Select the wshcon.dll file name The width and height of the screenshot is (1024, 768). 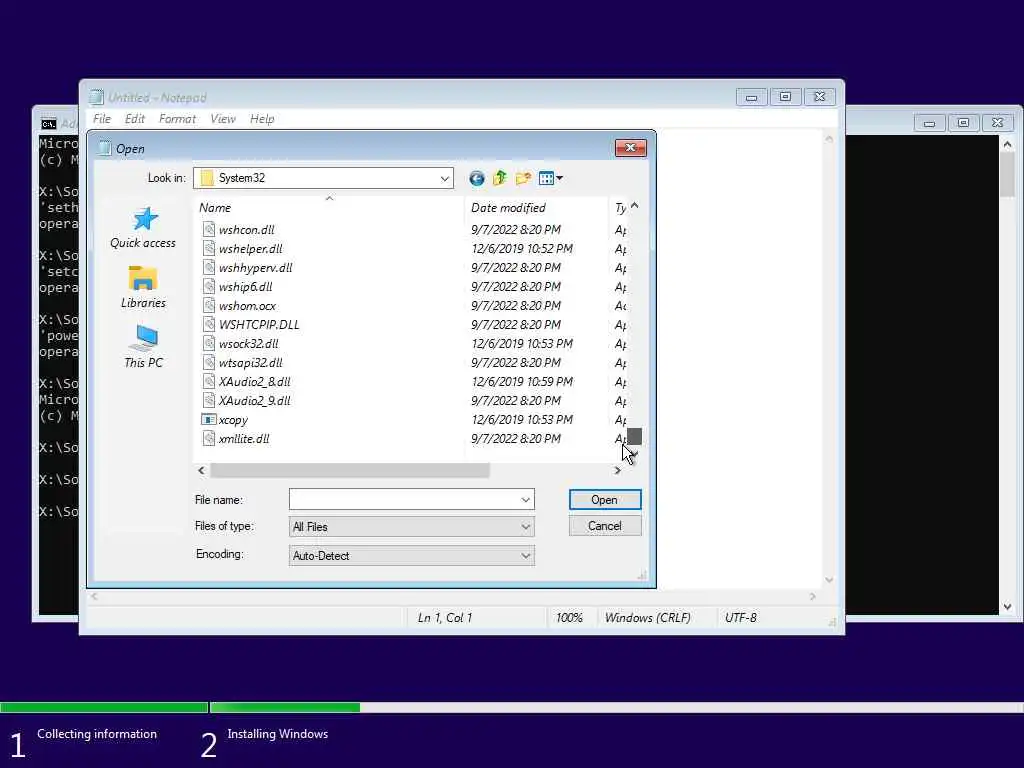247,230
